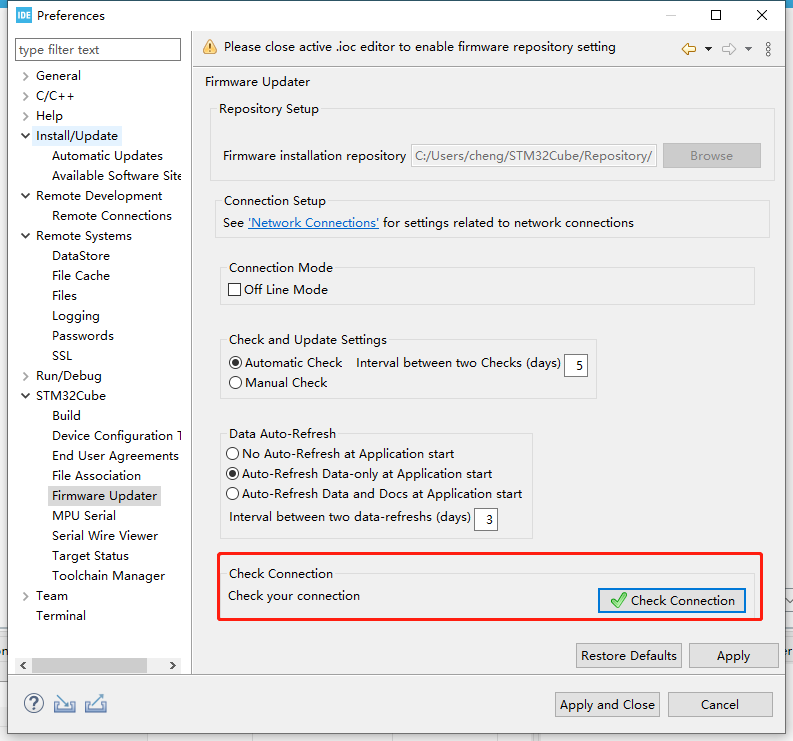Open Device Configuration Tool page
Viewport: 793px width, 741px height.
[117, 436]
